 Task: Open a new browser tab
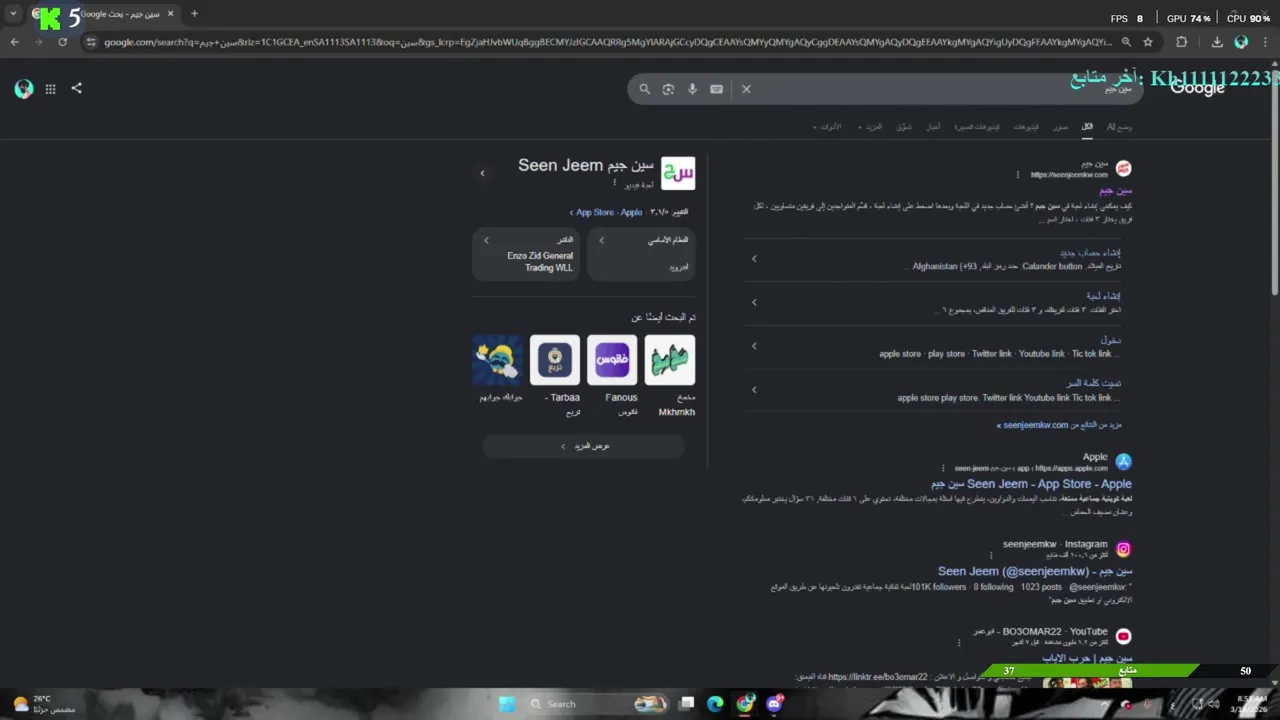pyautogui.click(x=194, y=14)
